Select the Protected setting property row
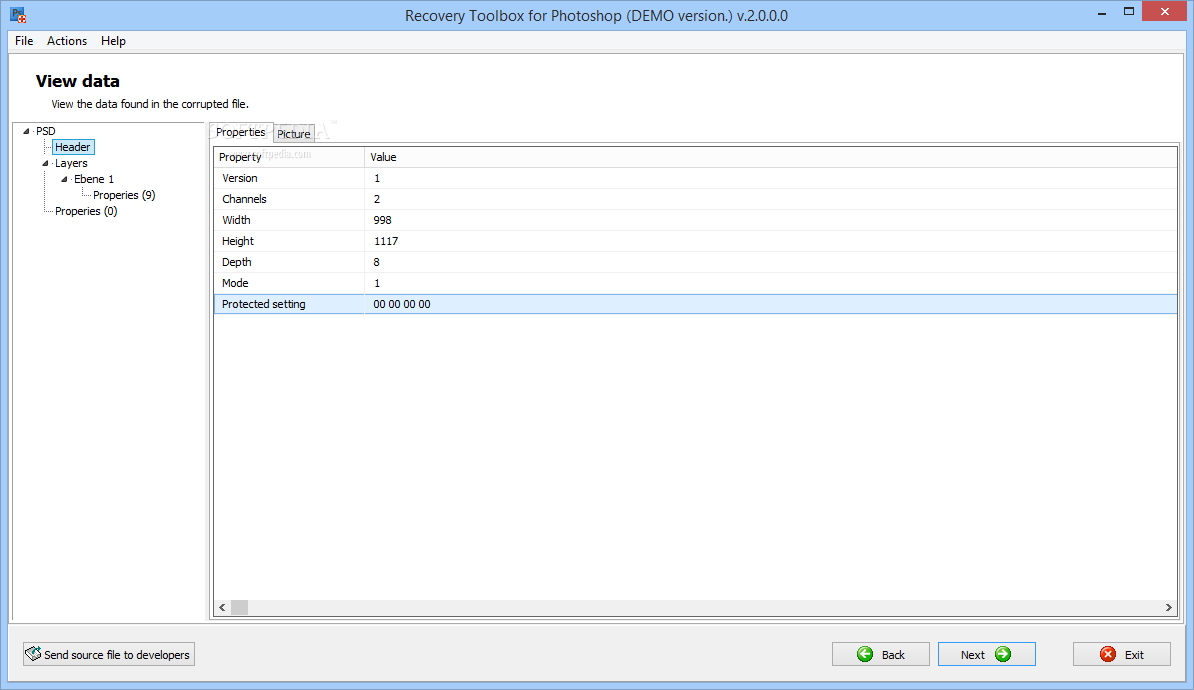The width and height of the screenshot is (1194, 690). (695, 304)
